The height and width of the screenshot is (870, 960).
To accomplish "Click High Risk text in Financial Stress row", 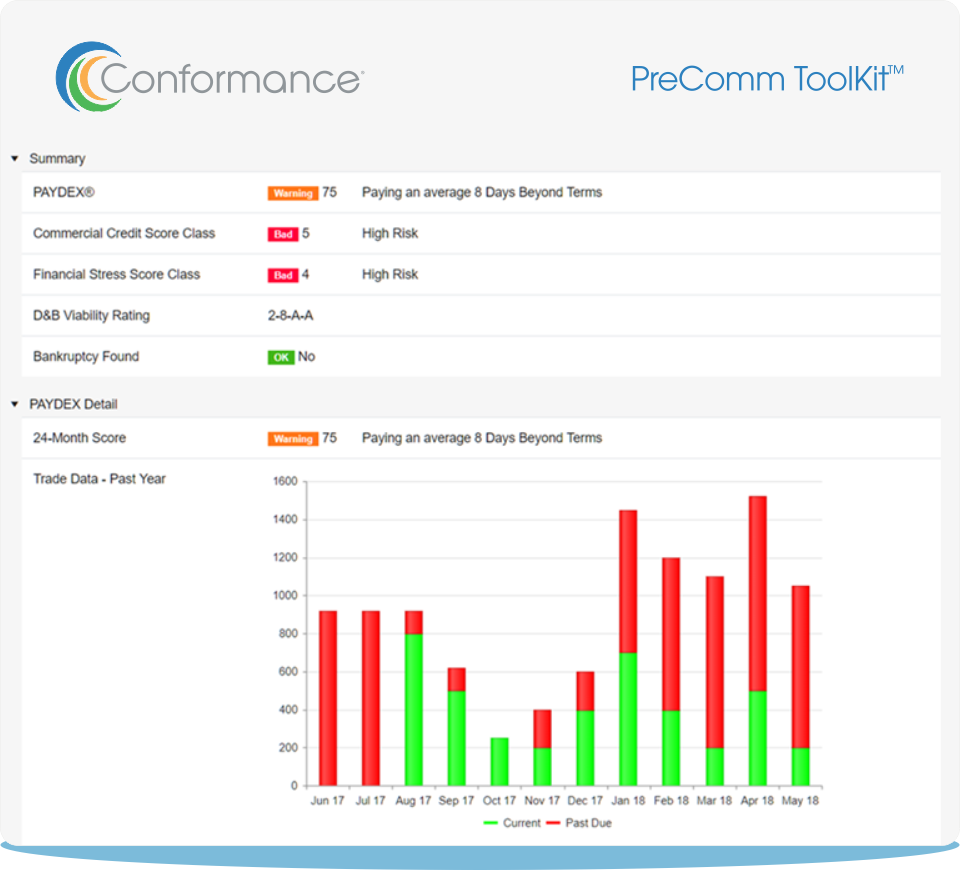I will [390, 274].
